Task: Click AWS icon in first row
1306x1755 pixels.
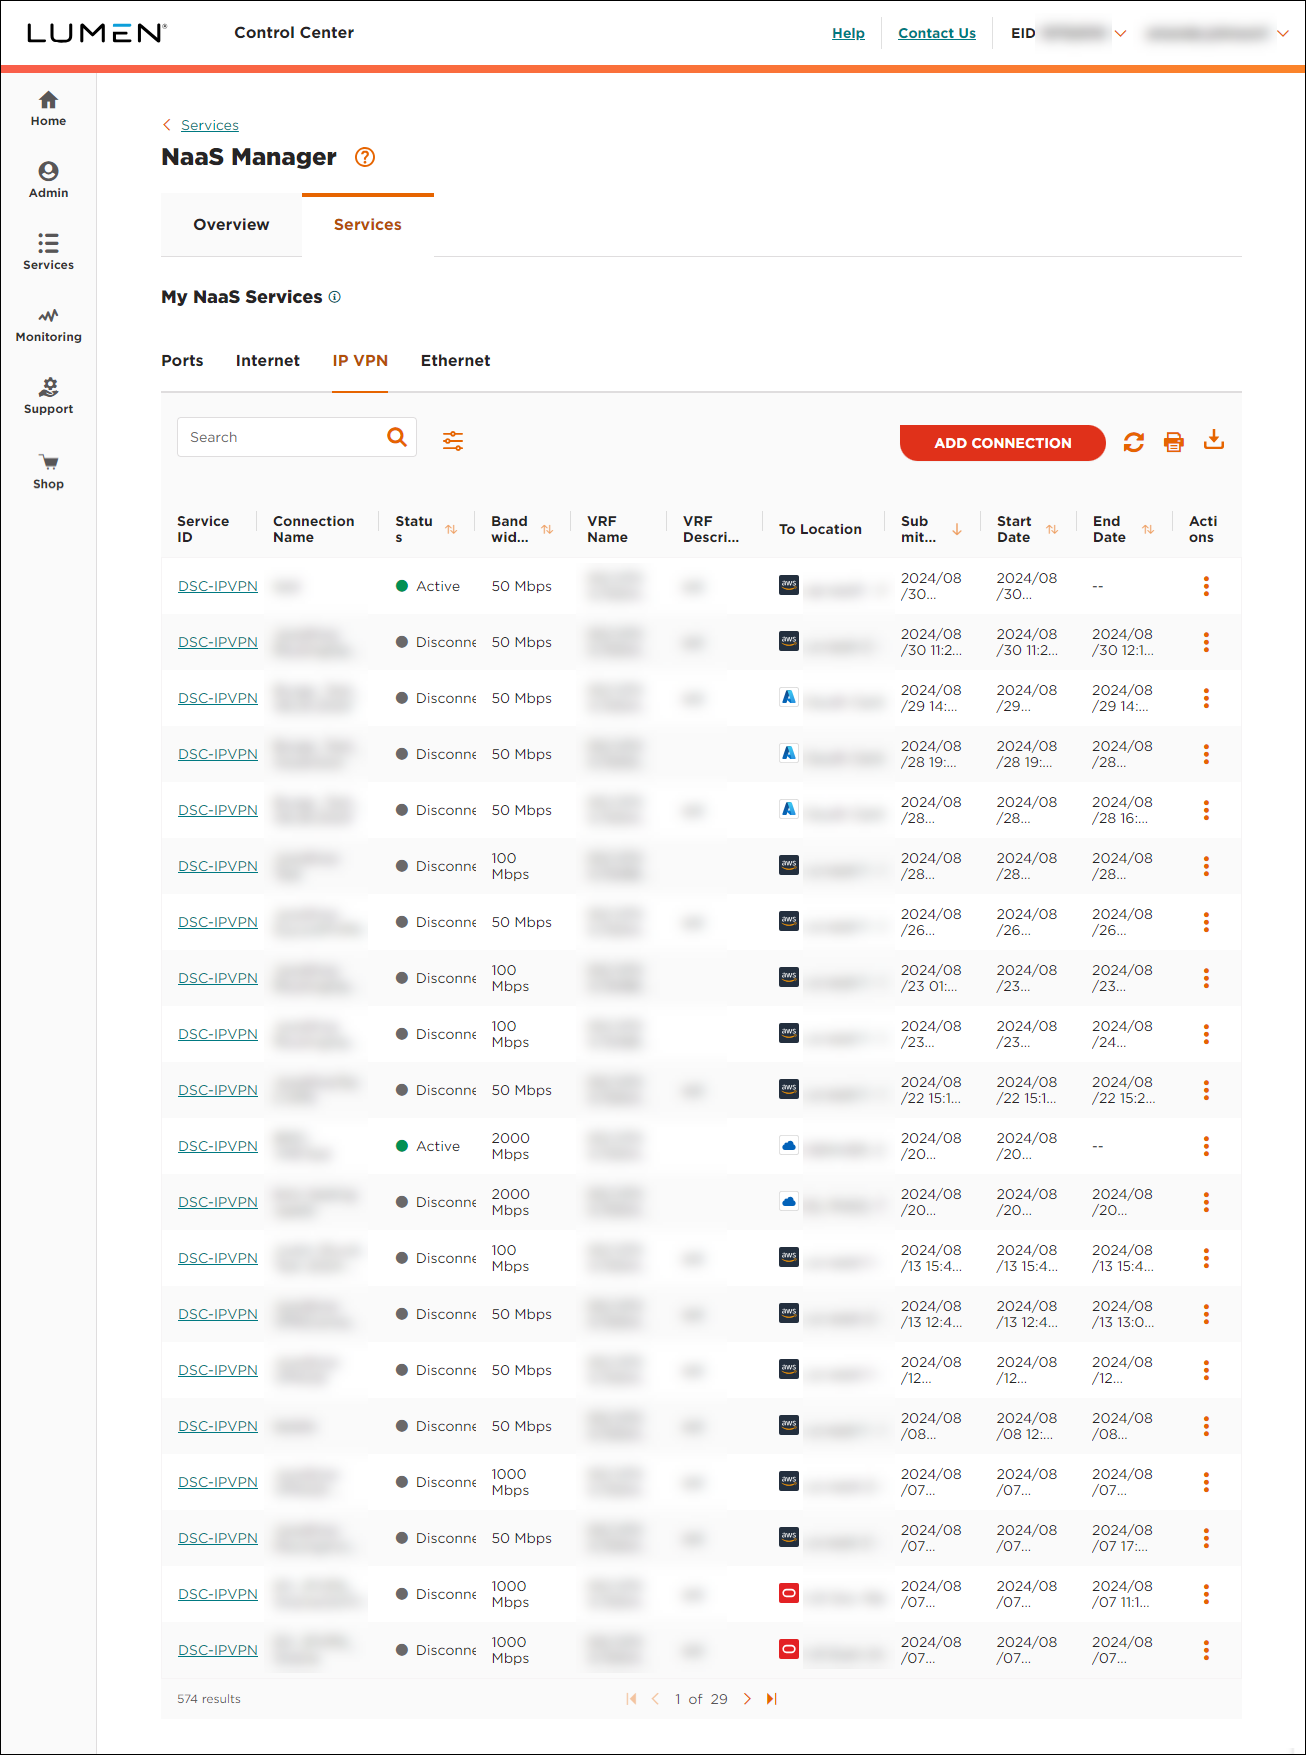Action: pos(789,585)
